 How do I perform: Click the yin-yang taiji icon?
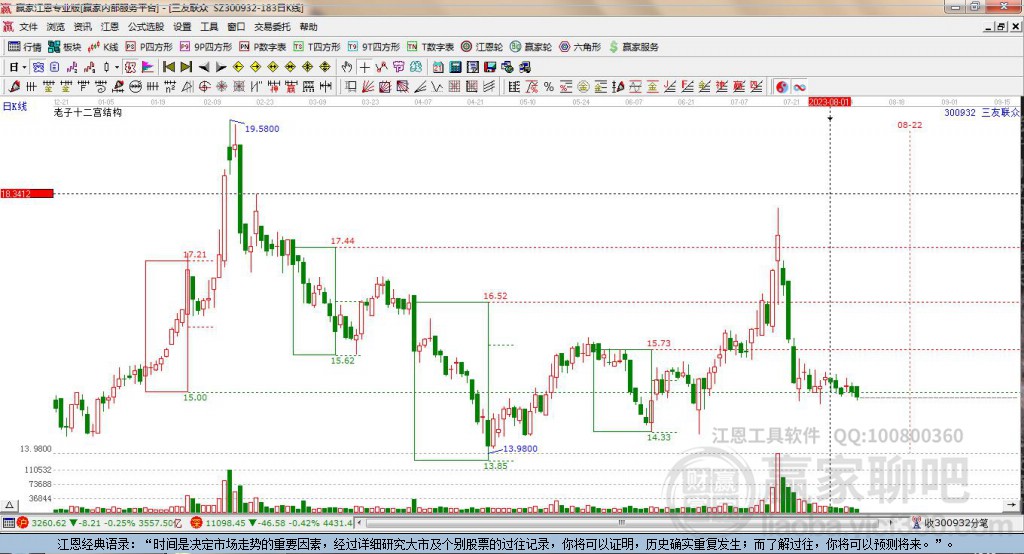click(x=782, y=86)
